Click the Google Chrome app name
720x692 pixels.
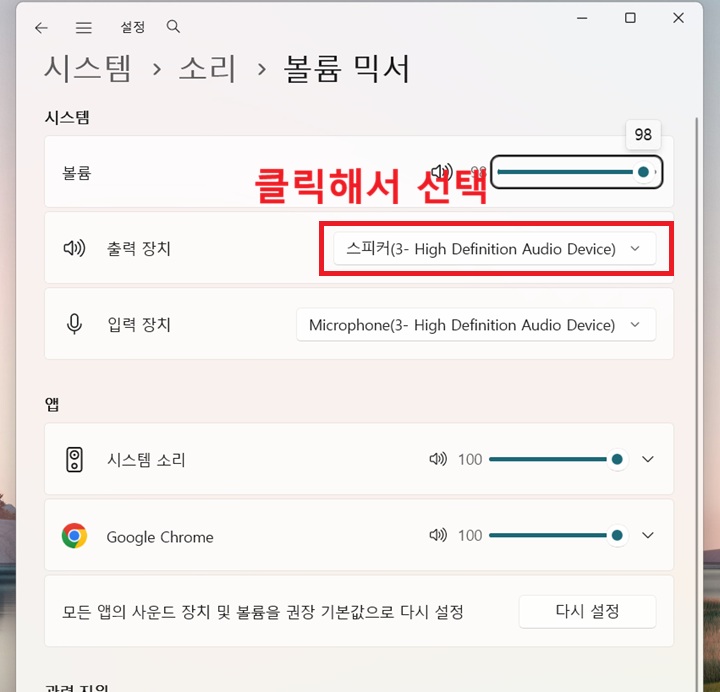[x=160, y=537]
